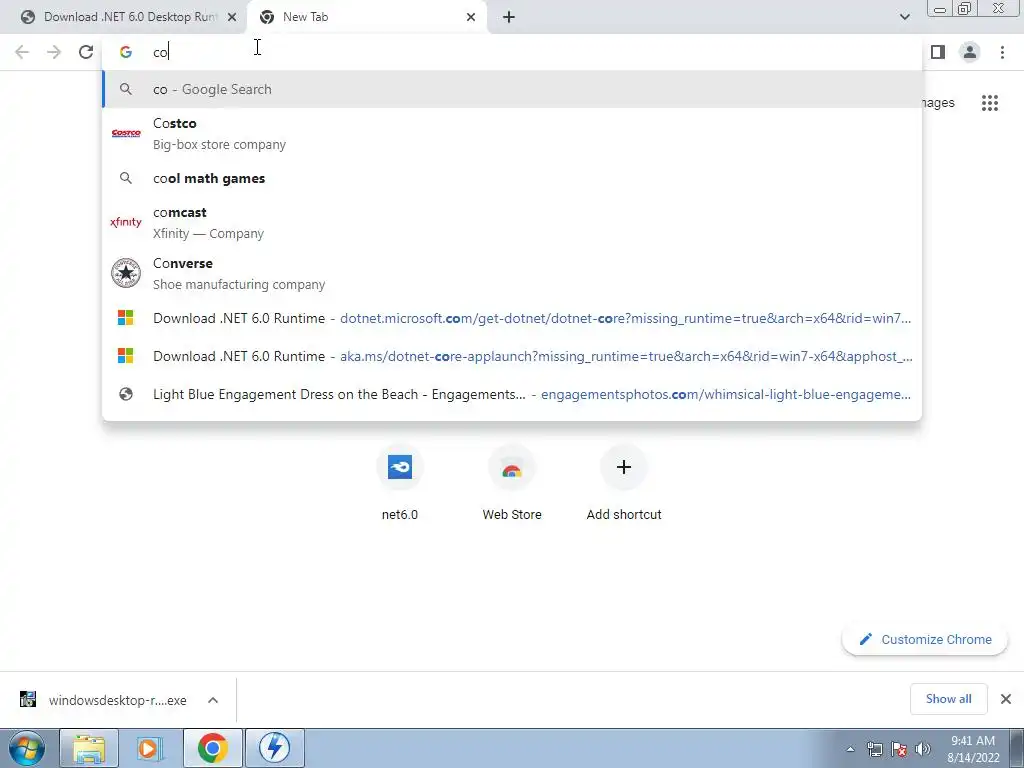The width and height of the screenshot is (1024, 768).
Task: Click the lightning bolt taskbar app
Action: click(274, 748)
